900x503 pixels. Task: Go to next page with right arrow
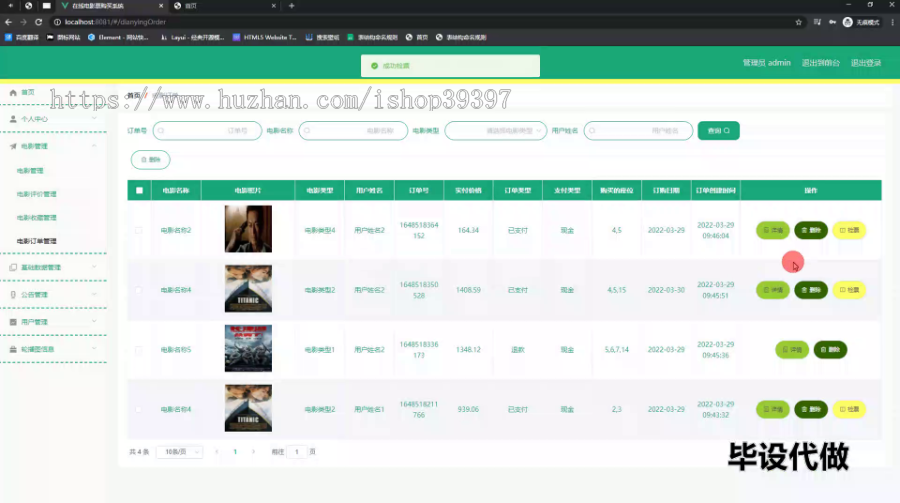253,452
